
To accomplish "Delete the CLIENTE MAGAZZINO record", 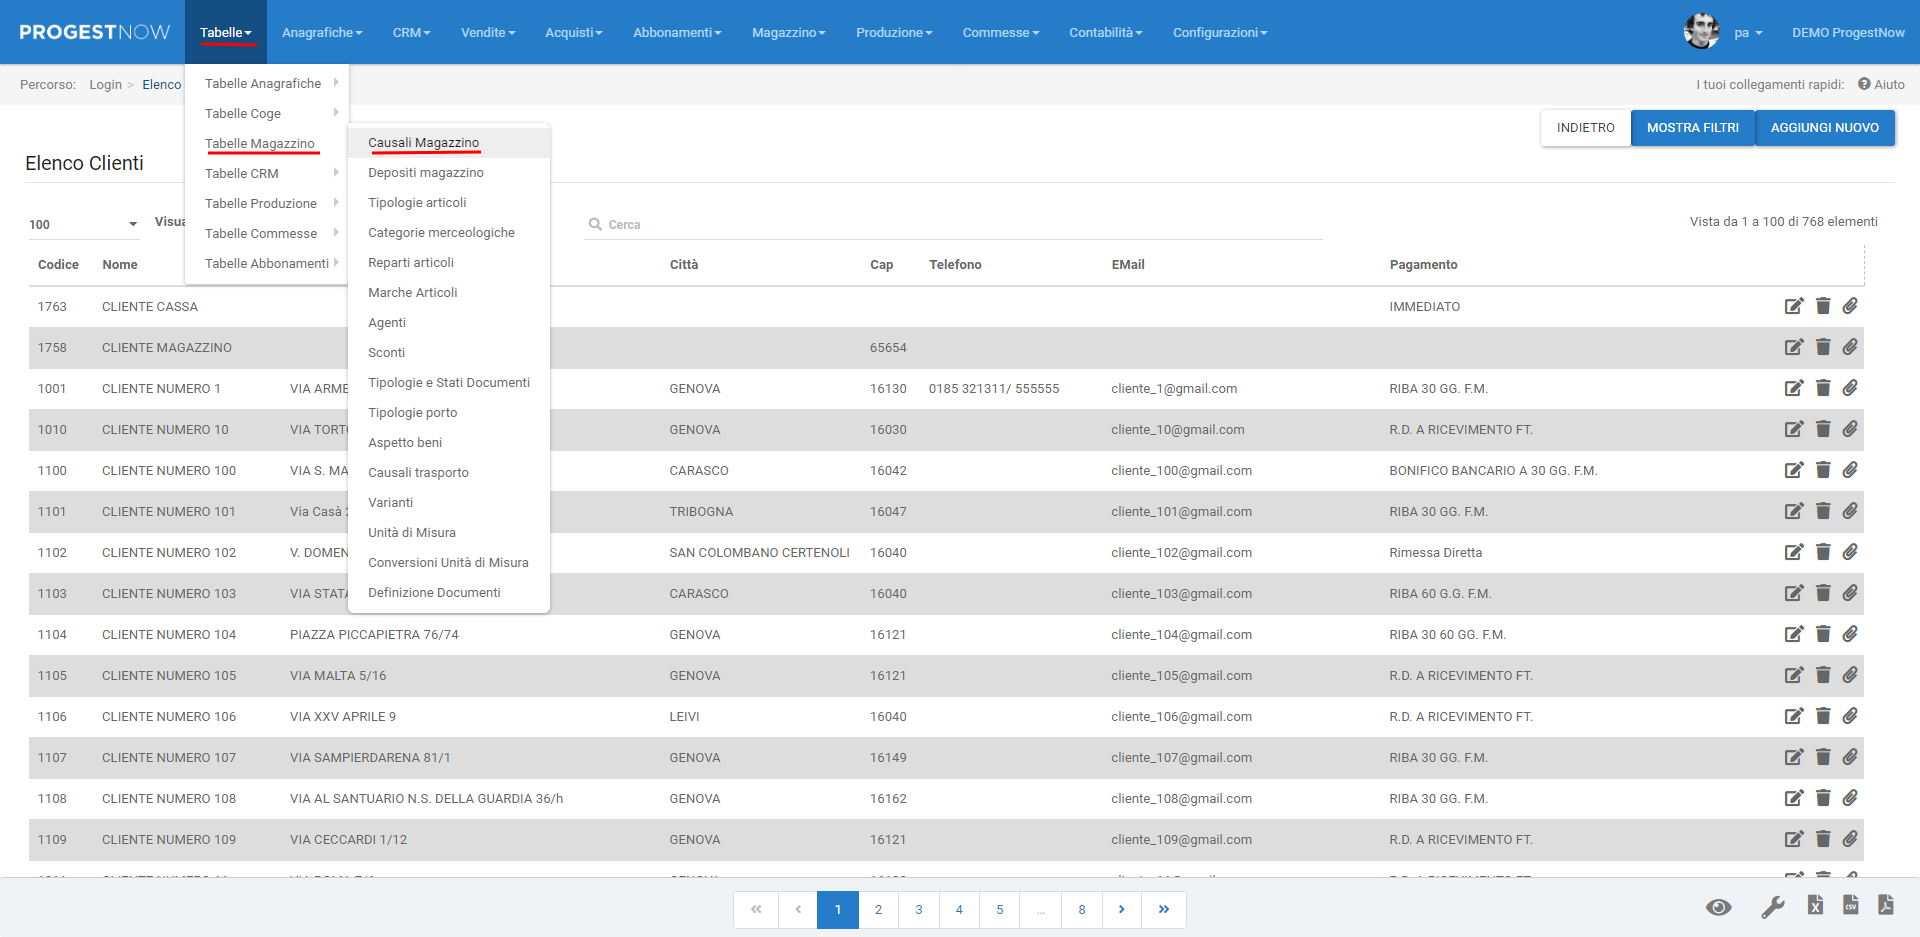I will 1823,347.
